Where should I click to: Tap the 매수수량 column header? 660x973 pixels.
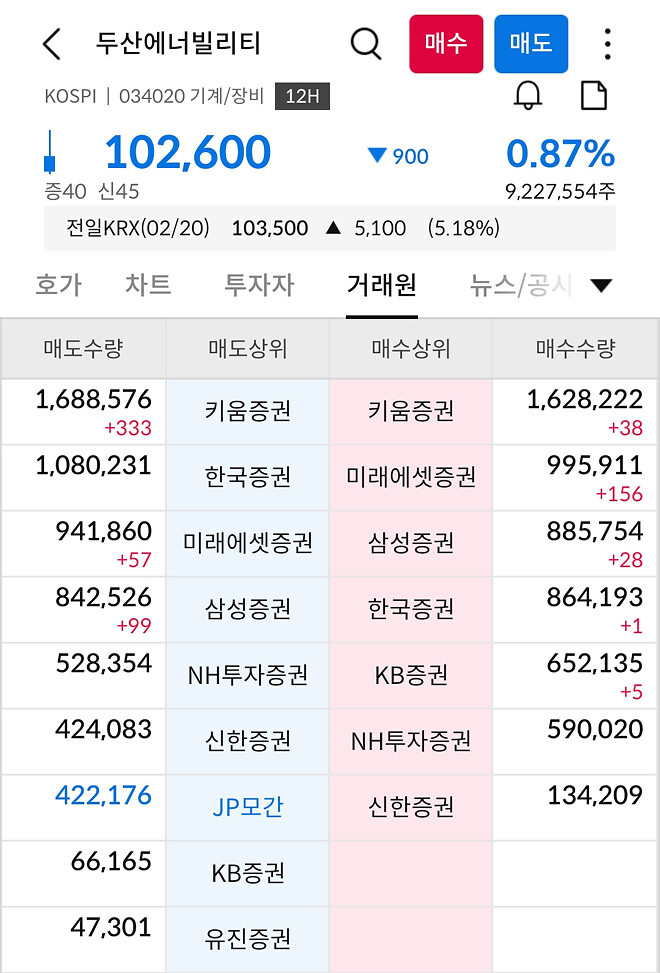click(576, 349)
